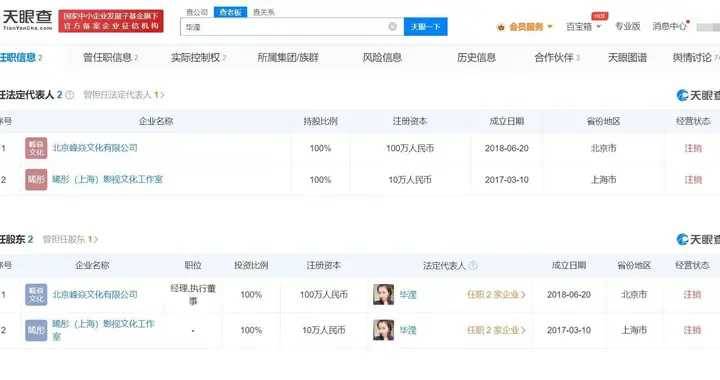720x380 pixels.
Task: Switch to the 历史信息 tab
Action: point(477,57)
